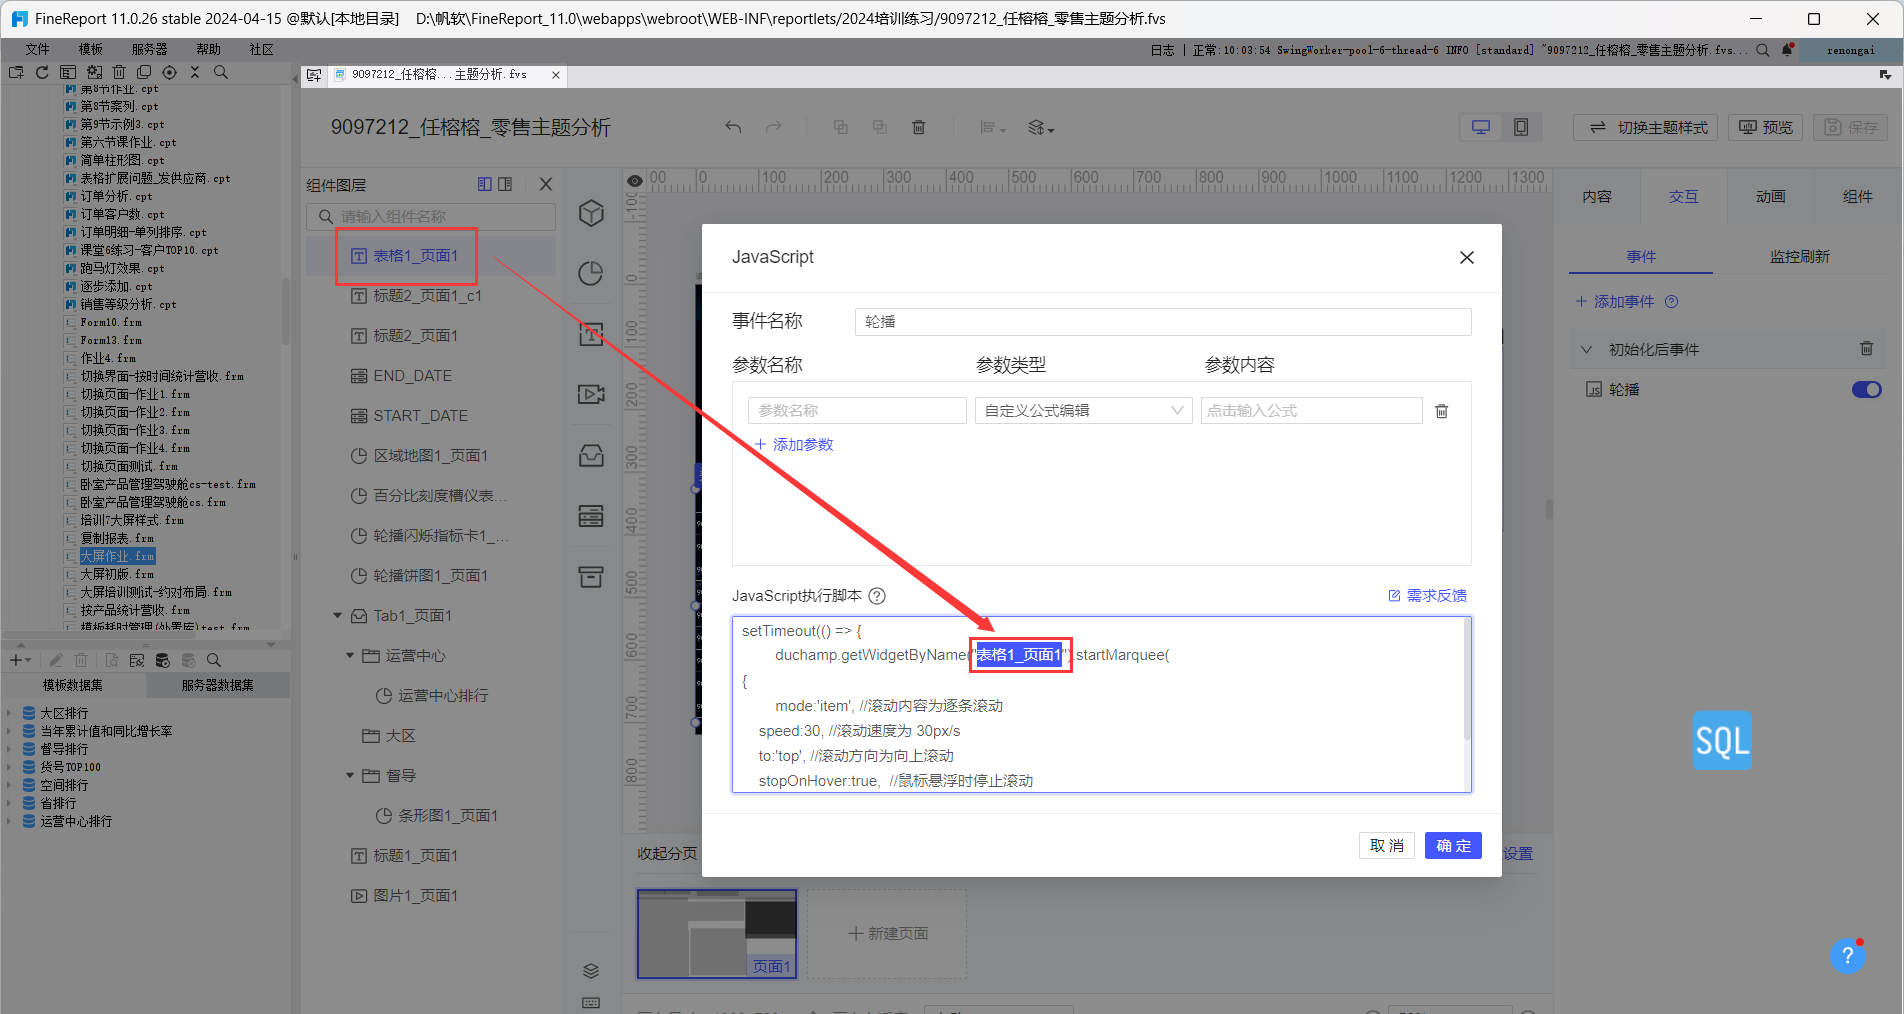Screen dimensions: 1904x1014
Task: Open the 自定义公式编辑 parameter type dropdown
Action: [x=1084, y=411]
